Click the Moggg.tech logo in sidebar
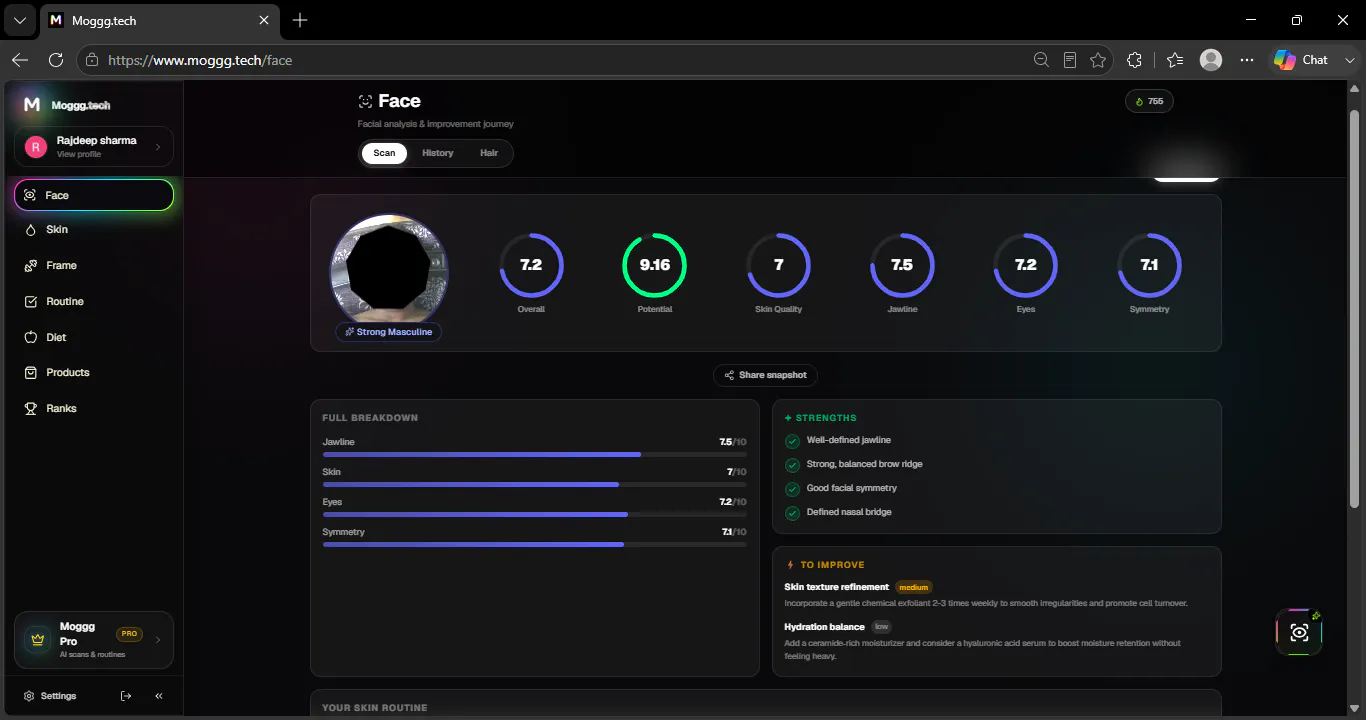 click(66, 105)
